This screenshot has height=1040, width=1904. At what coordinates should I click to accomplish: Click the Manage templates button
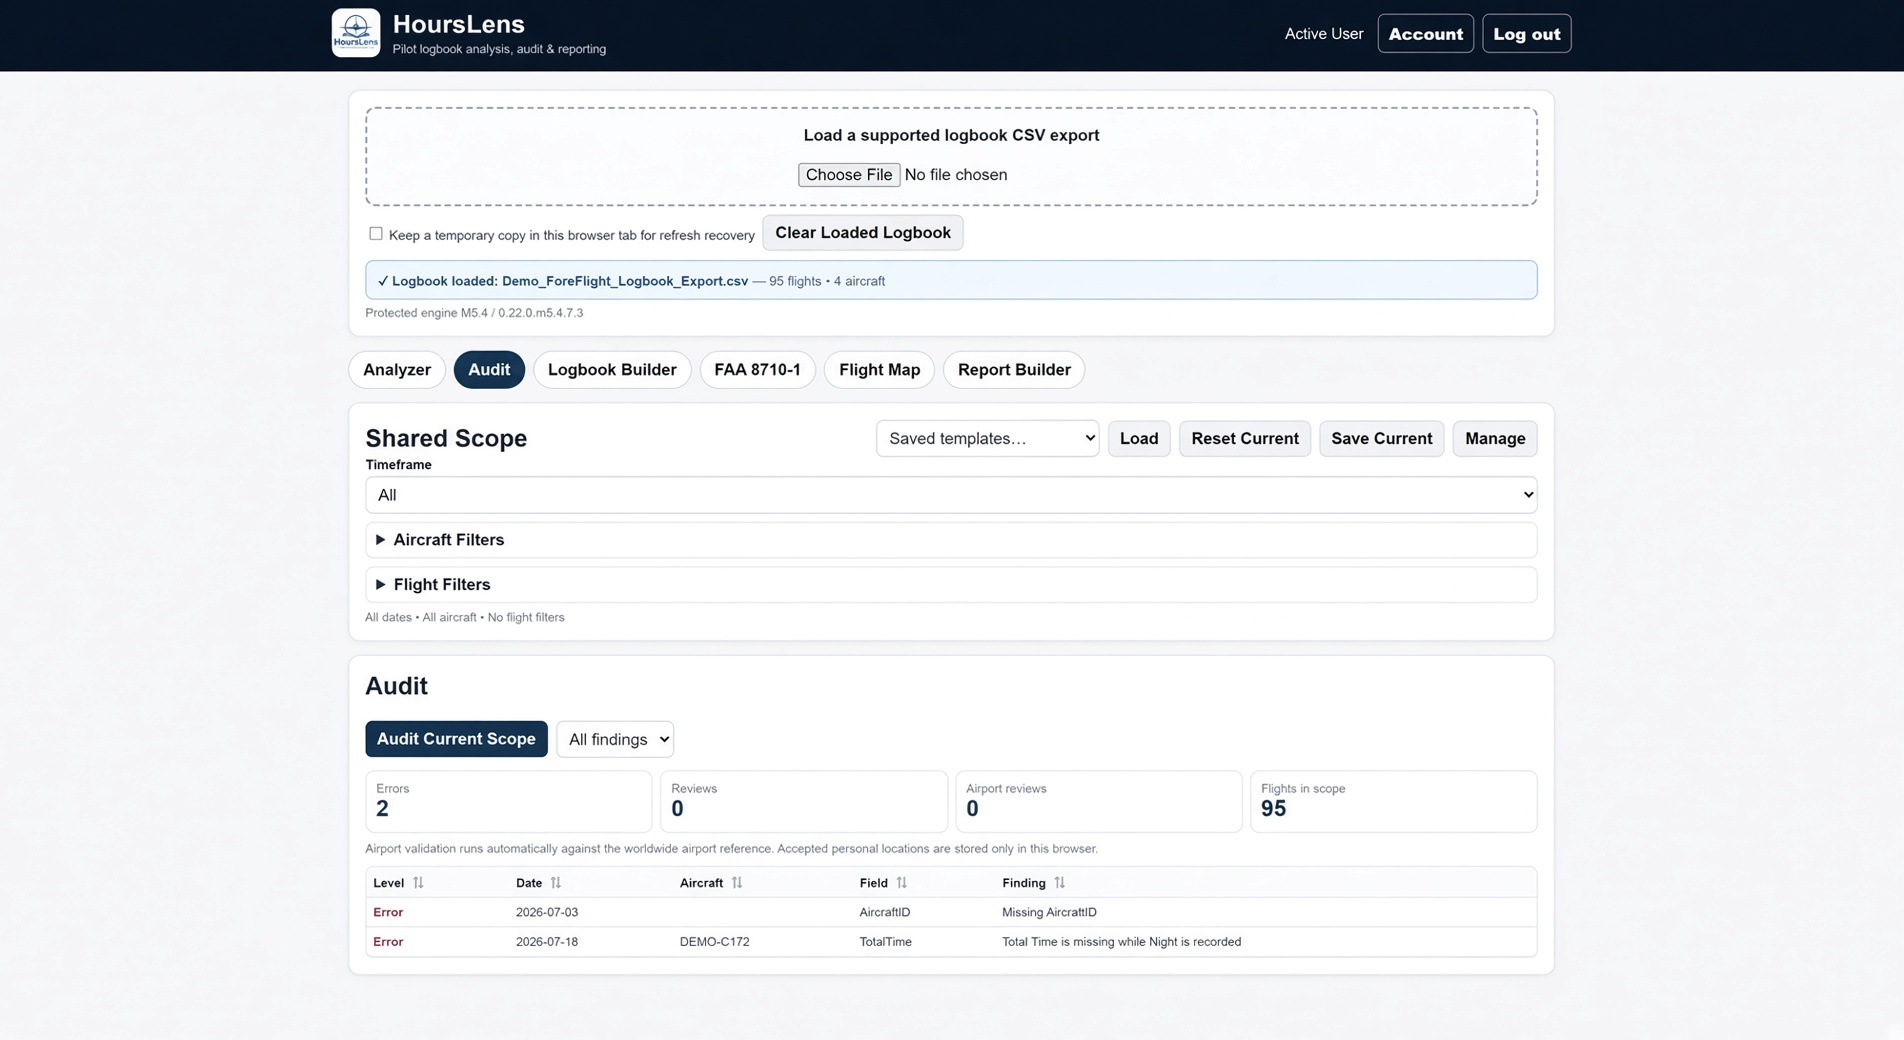(1495, 438)
